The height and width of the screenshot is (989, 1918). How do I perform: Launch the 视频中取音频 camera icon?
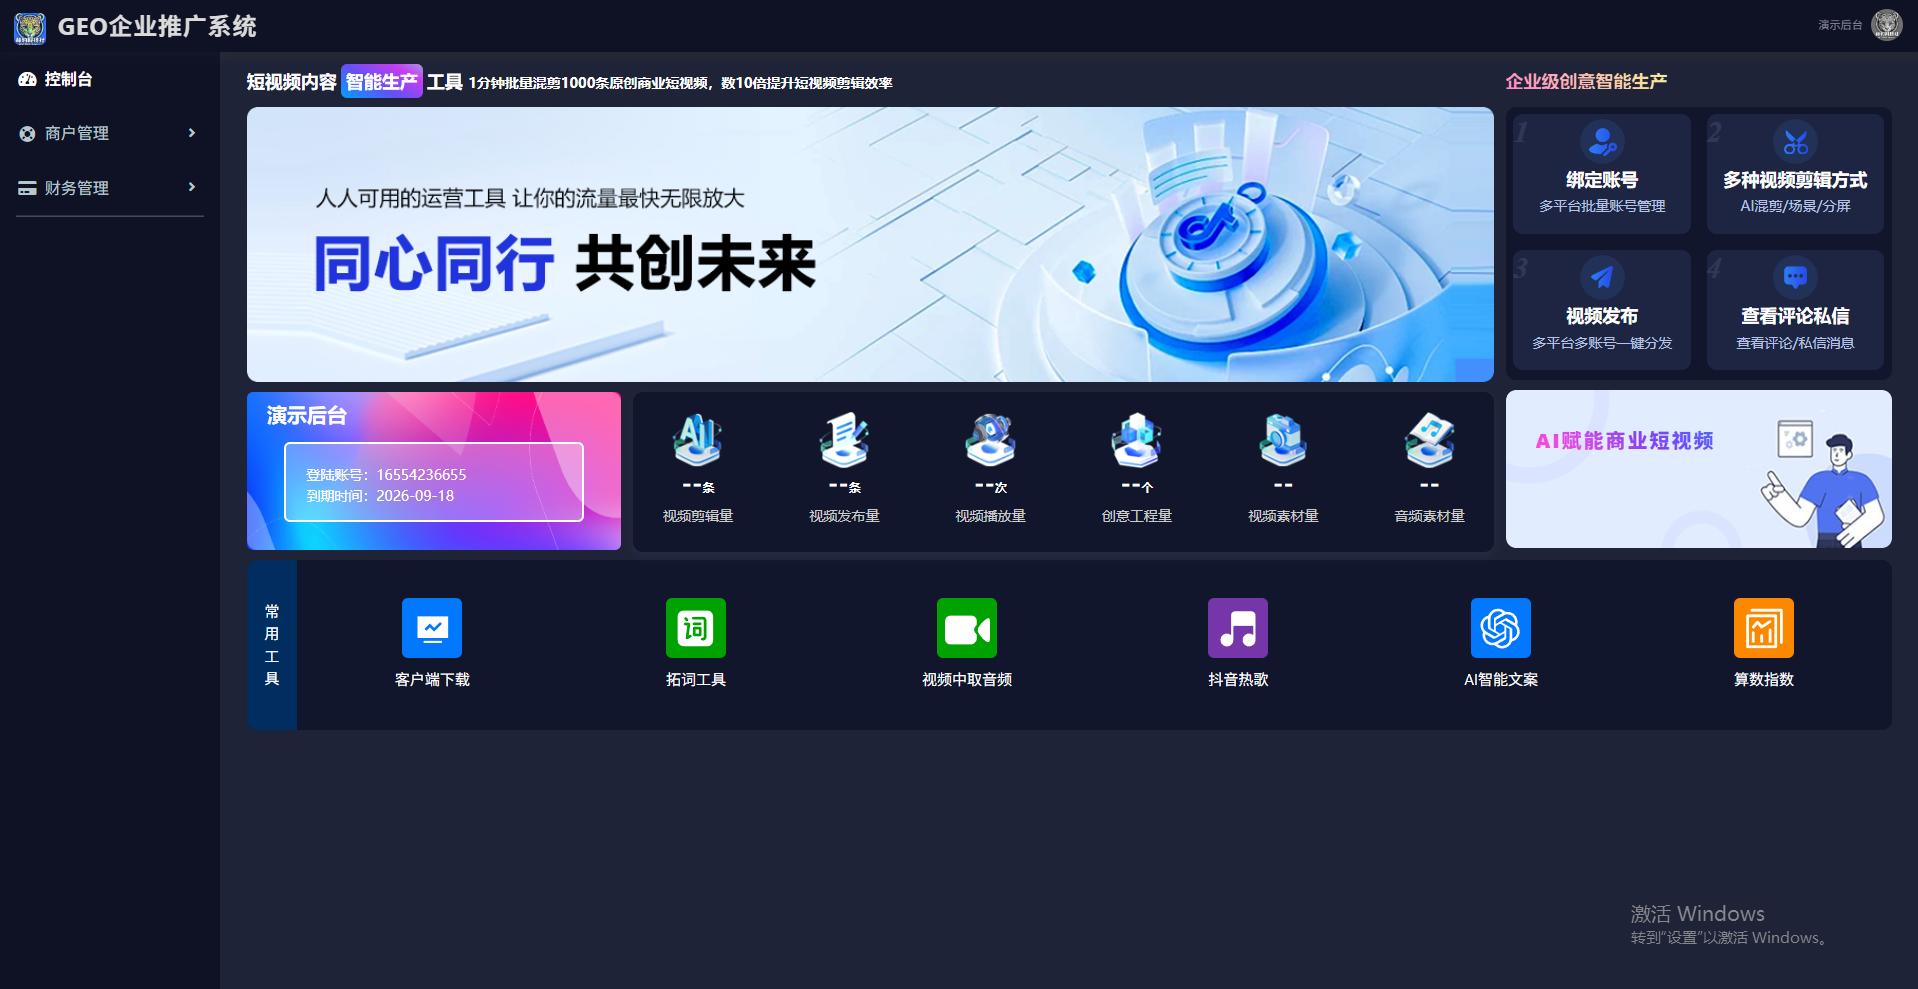(967, 628)
